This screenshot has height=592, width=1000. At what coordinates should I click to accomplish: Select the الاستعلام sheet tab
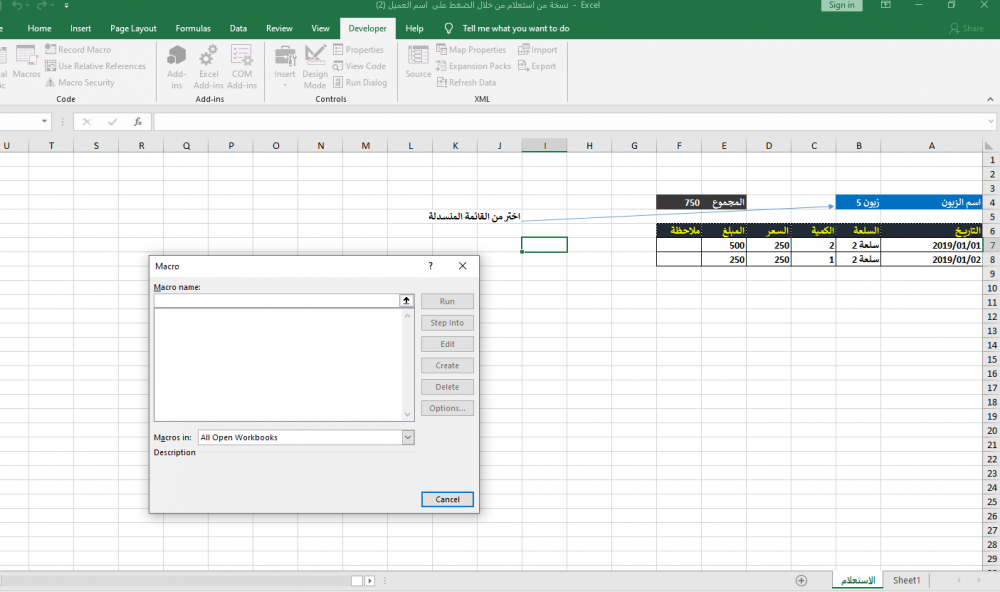(858, 580)
